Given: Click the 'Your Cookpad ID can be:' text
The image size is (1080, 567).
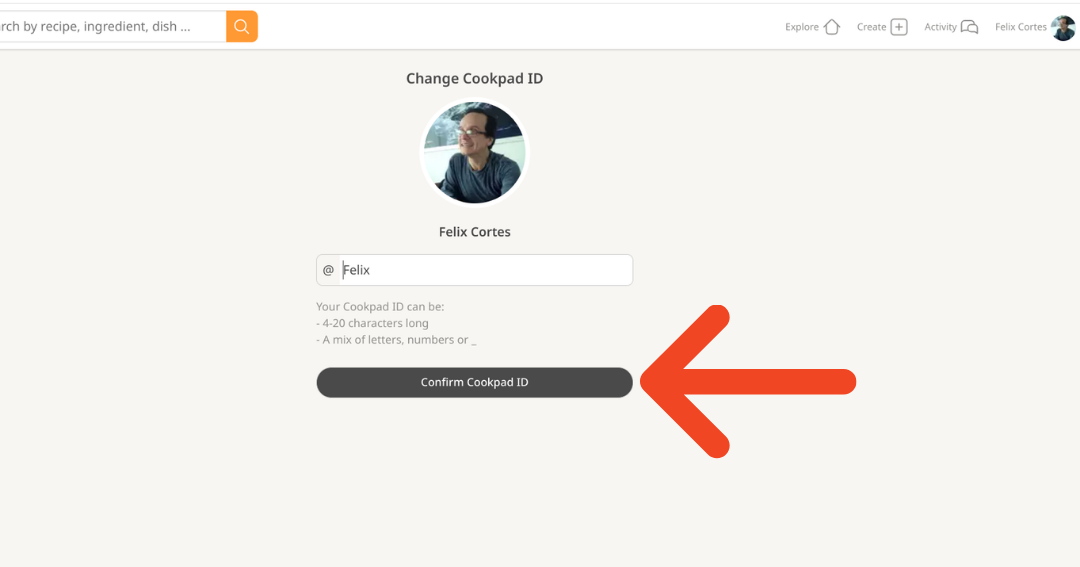Looking at the screenshot, I should coord(380,307).
